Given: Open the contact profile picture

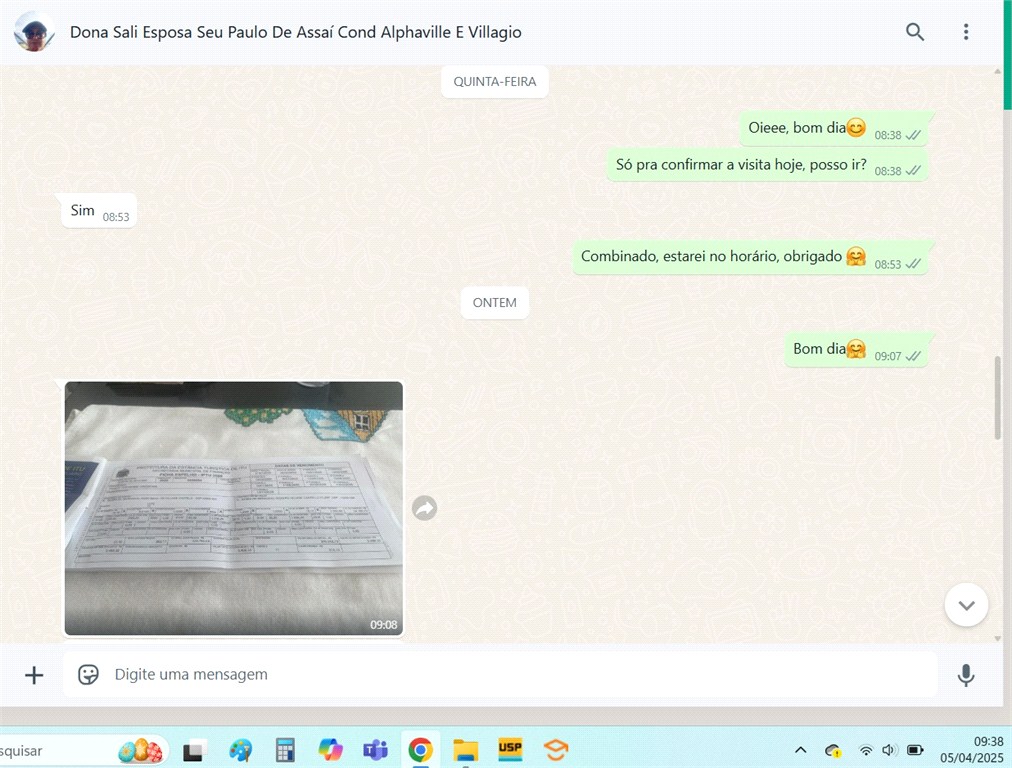Looking at the screenshot, I should (x=34, y=32).
